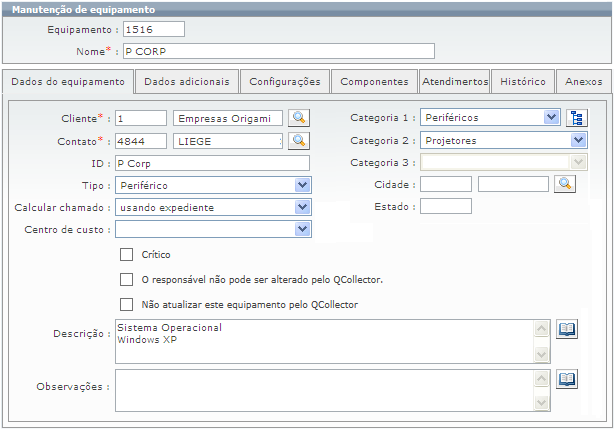Enable the Crítico checkbox
The width and height of the screenshot is (614, 431).
[x=126, y=254]
